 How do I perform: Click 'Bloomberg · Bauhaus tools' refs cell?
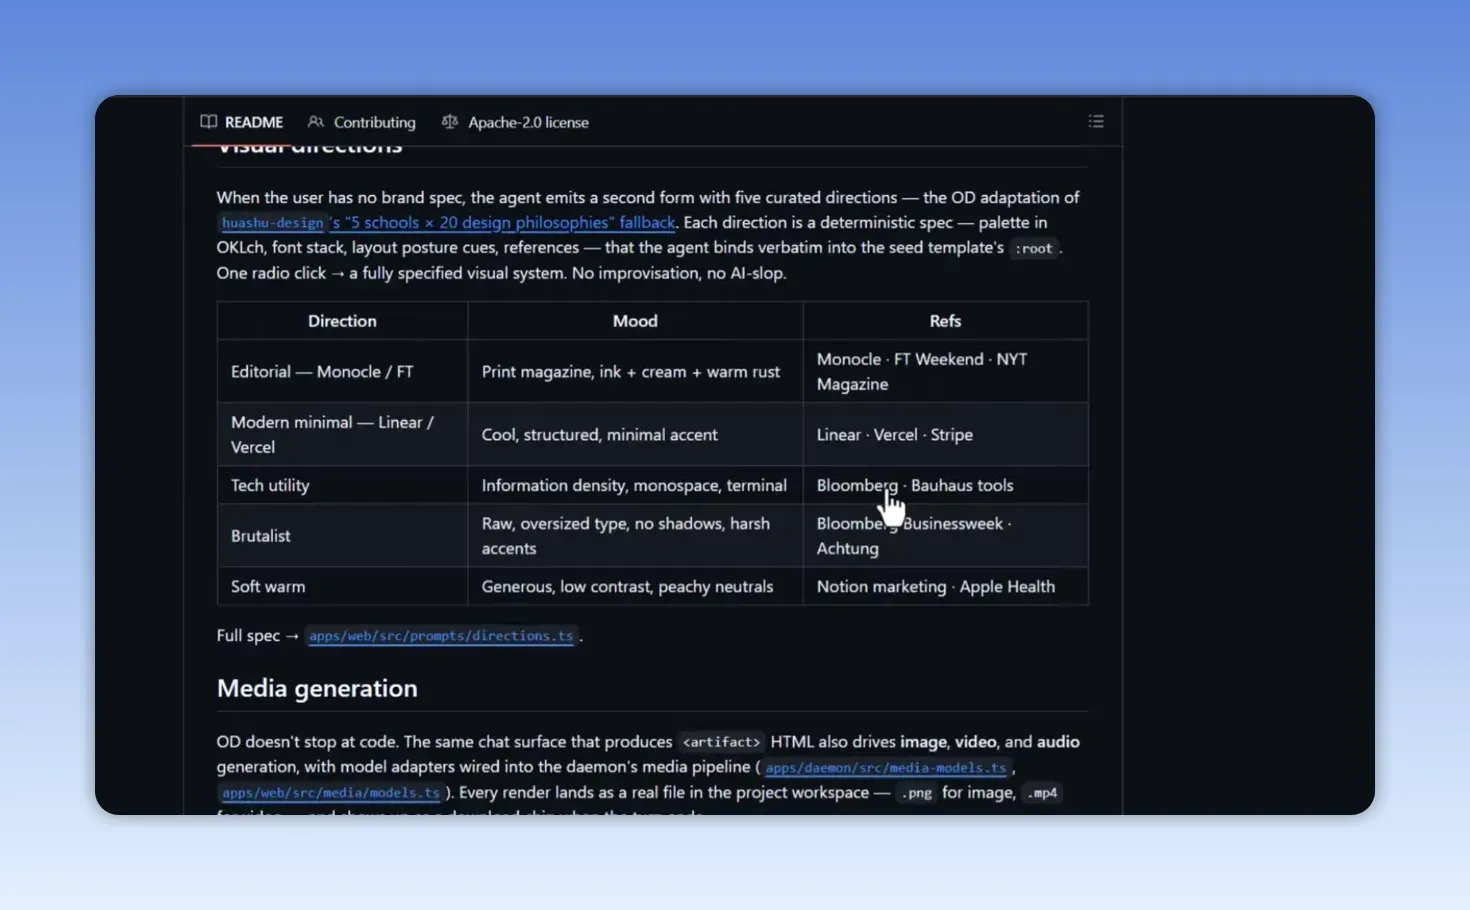click(945, 485)
